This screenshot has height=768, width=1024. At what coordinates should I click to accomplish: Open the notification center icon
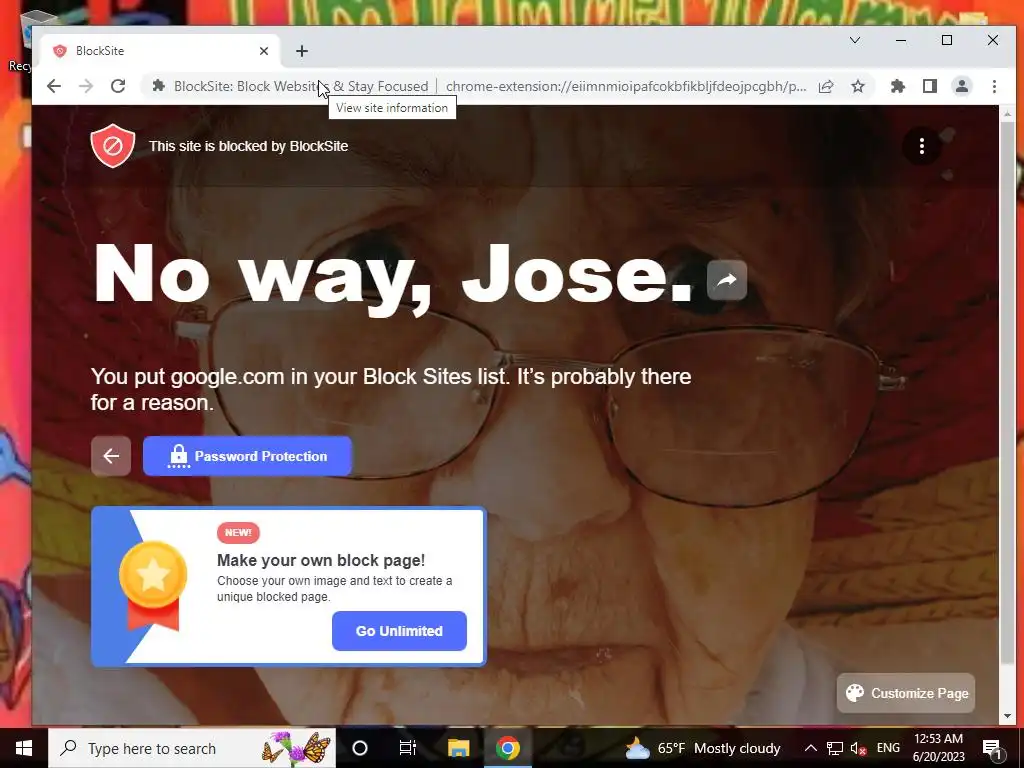pos(991,748)
